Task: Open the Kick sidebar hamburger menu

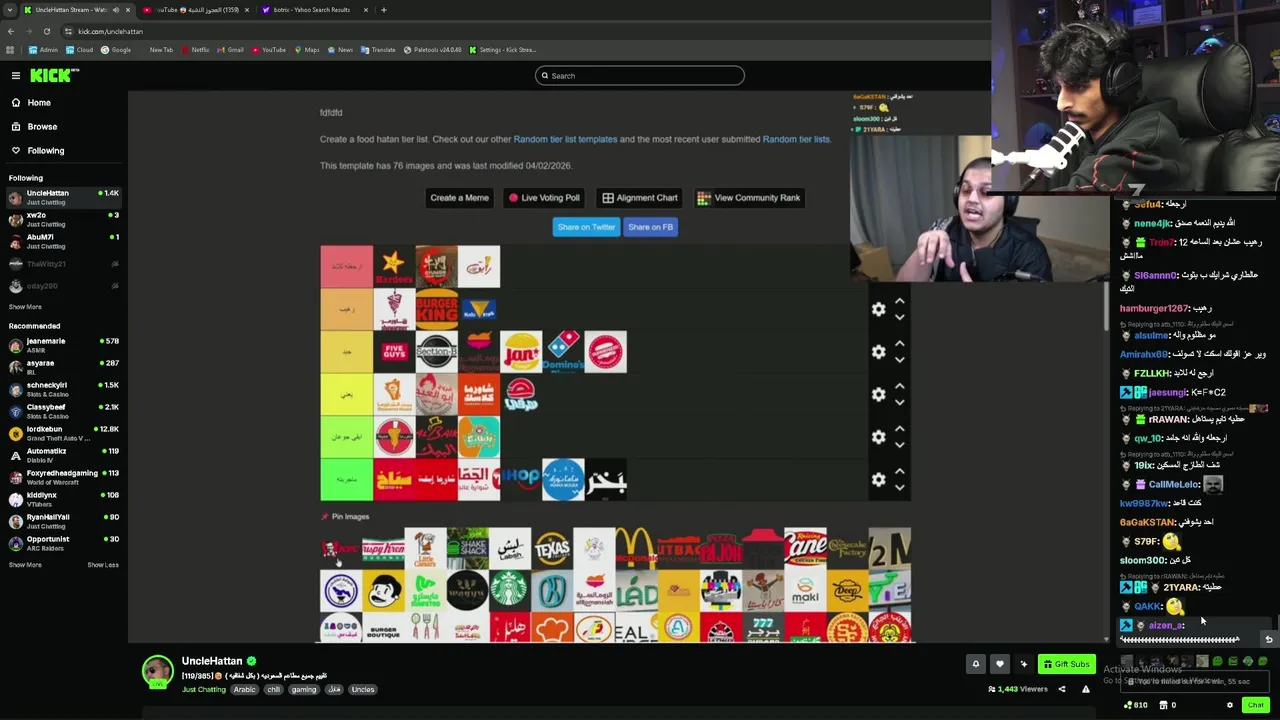Action: click(x=16, y=76)
